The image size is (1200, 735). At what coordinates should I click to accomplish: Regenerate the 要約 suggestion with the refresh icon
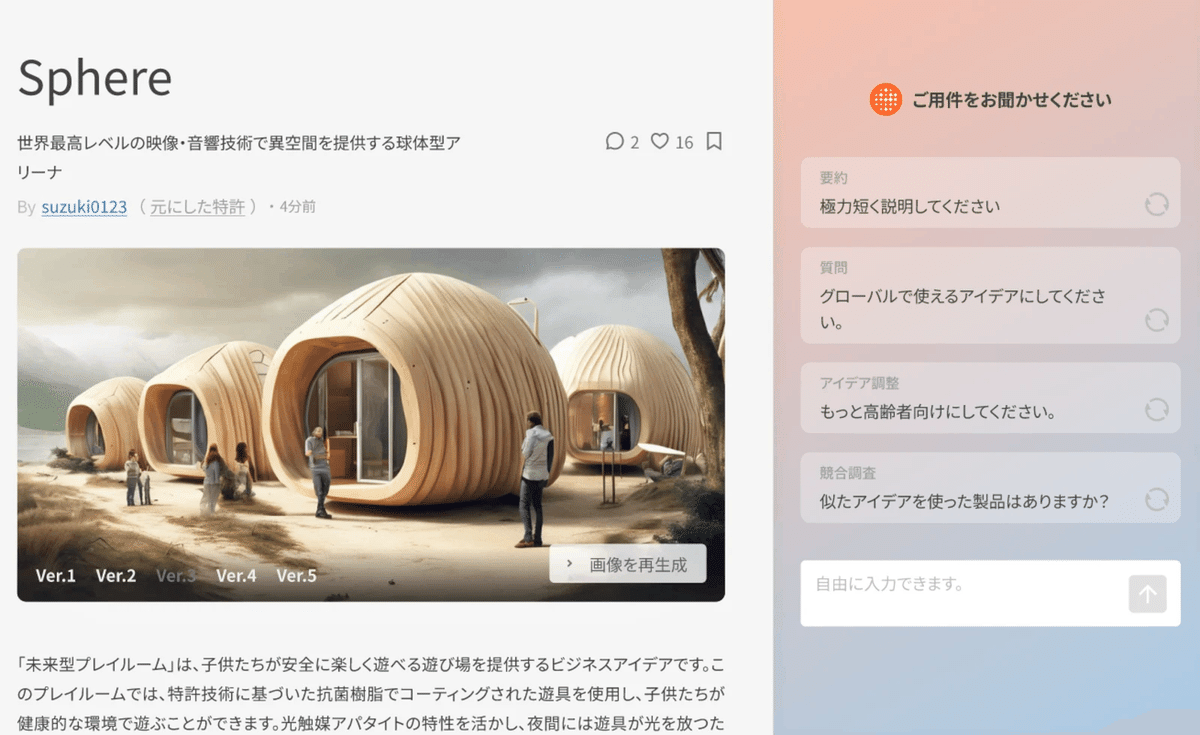[x=1157, y=204]
